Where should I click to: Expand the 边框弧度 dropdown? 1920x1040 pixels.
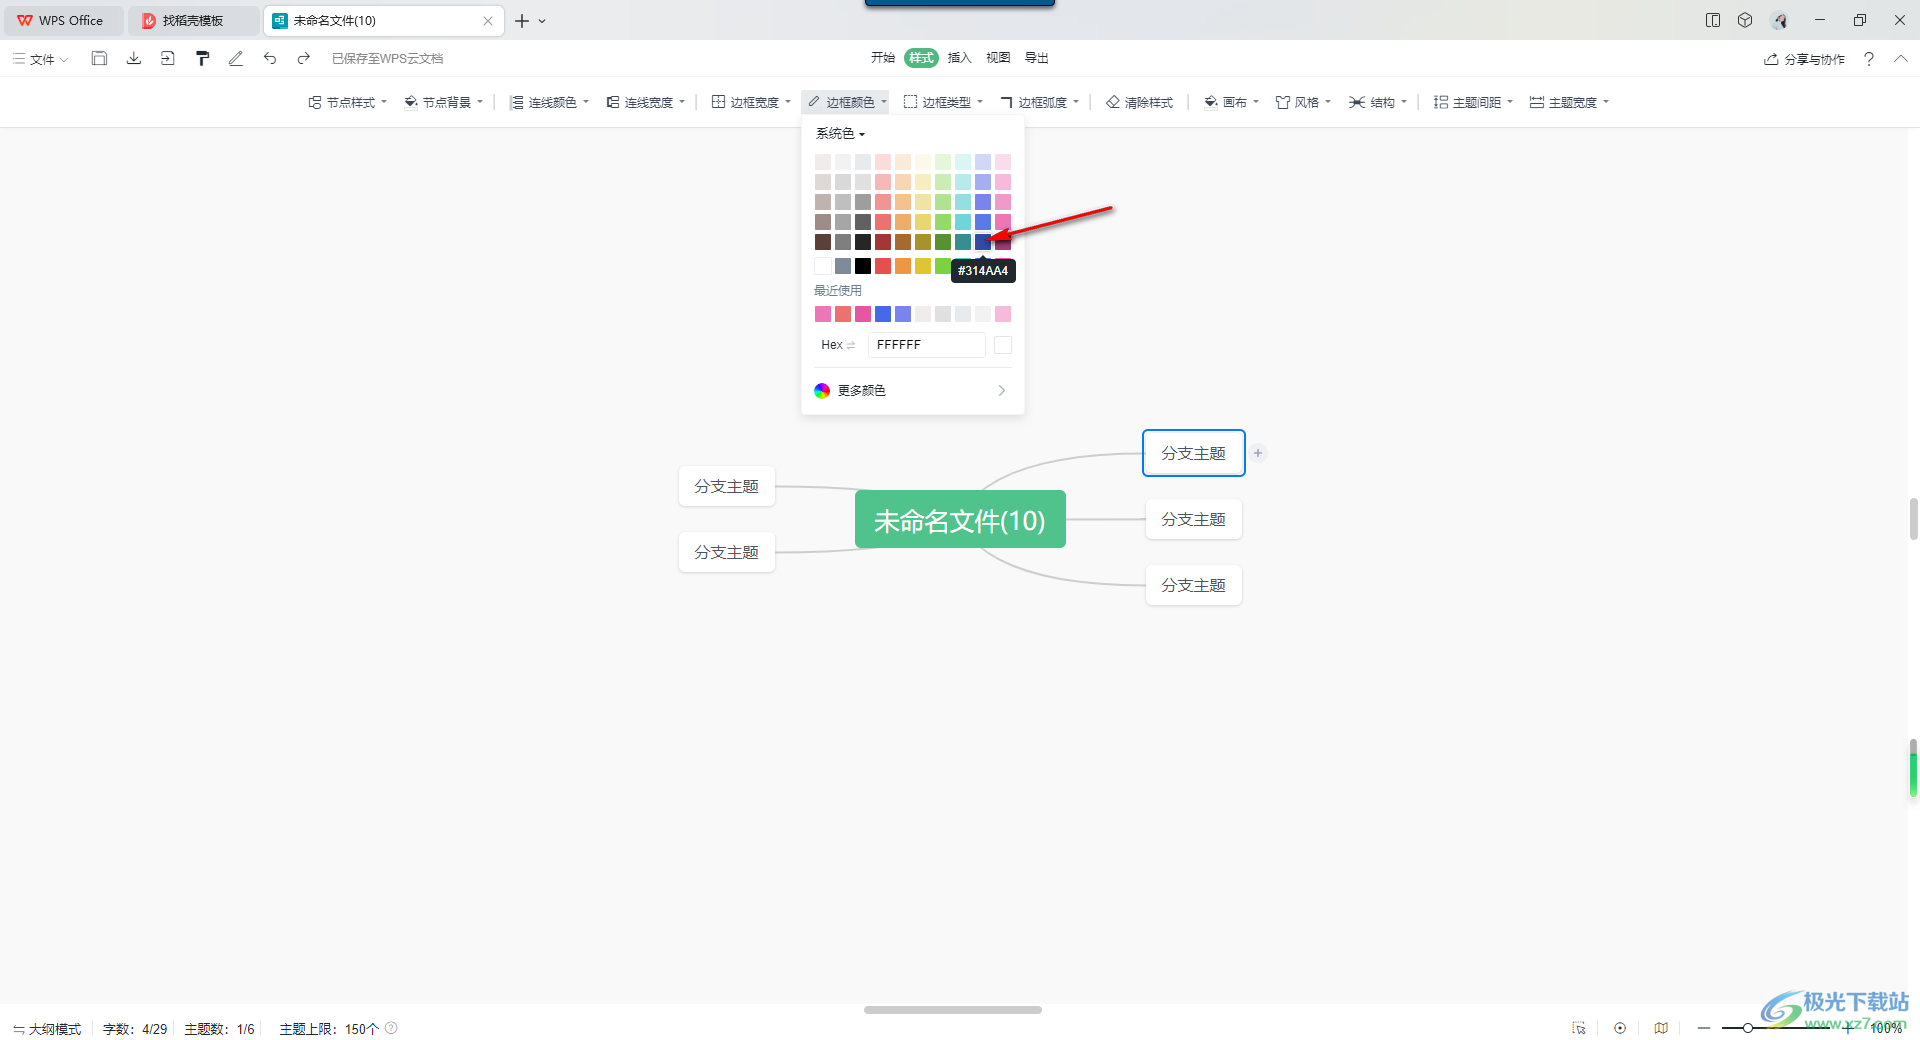click(x=1040, y=102)
